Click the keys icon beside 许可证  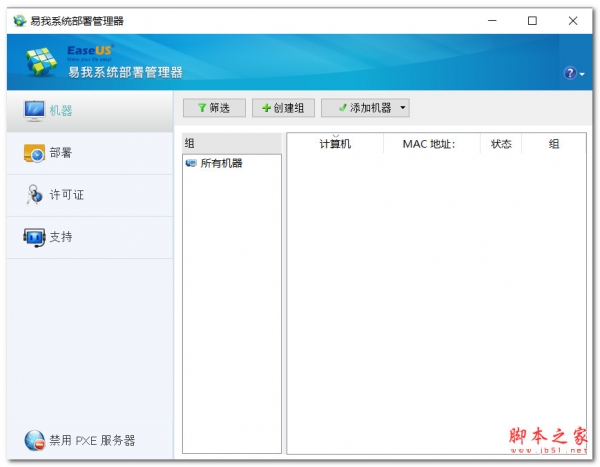pyautogui.click(x=34, y=194)
